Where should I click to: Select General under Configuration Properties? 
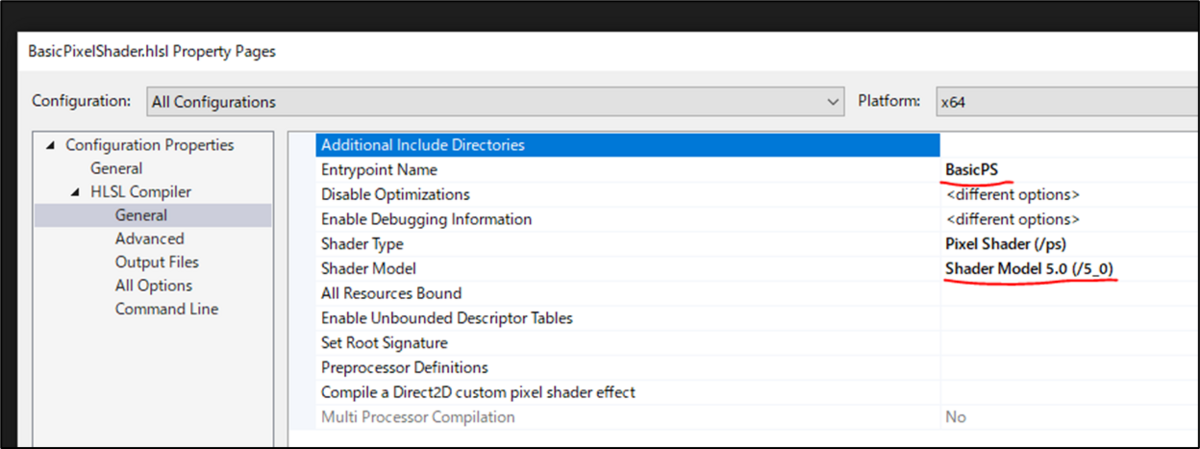coord(116,169)
